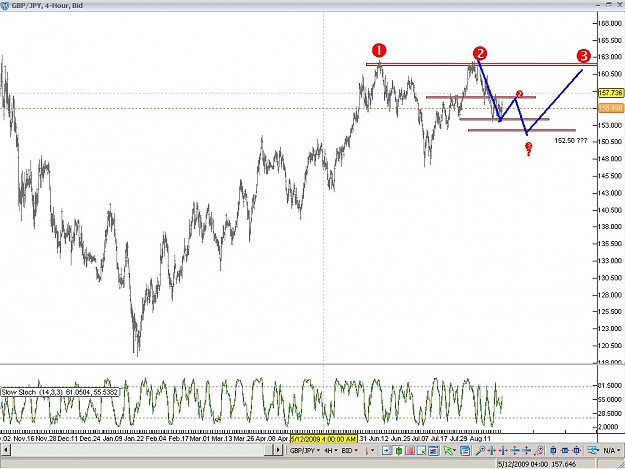Click the zoom-in magnifier with plus
625x469 pixels.
[x=480, y=451]
